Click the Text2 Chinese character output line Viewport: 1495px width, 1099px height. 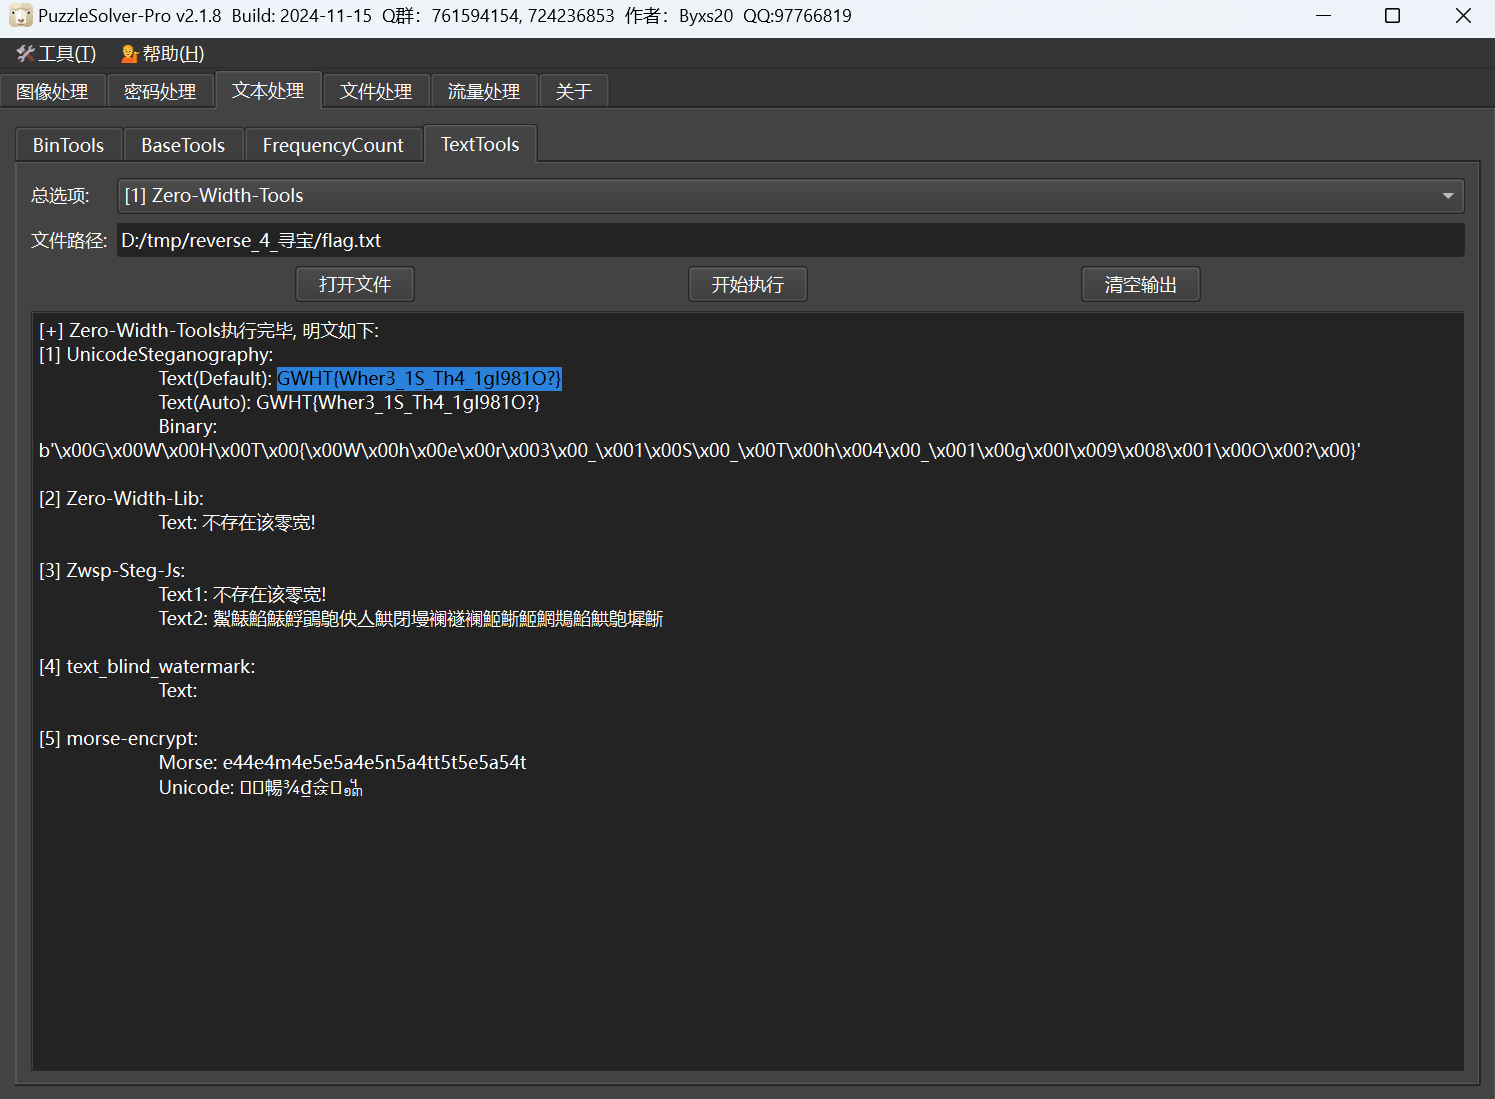pos(411,618)
